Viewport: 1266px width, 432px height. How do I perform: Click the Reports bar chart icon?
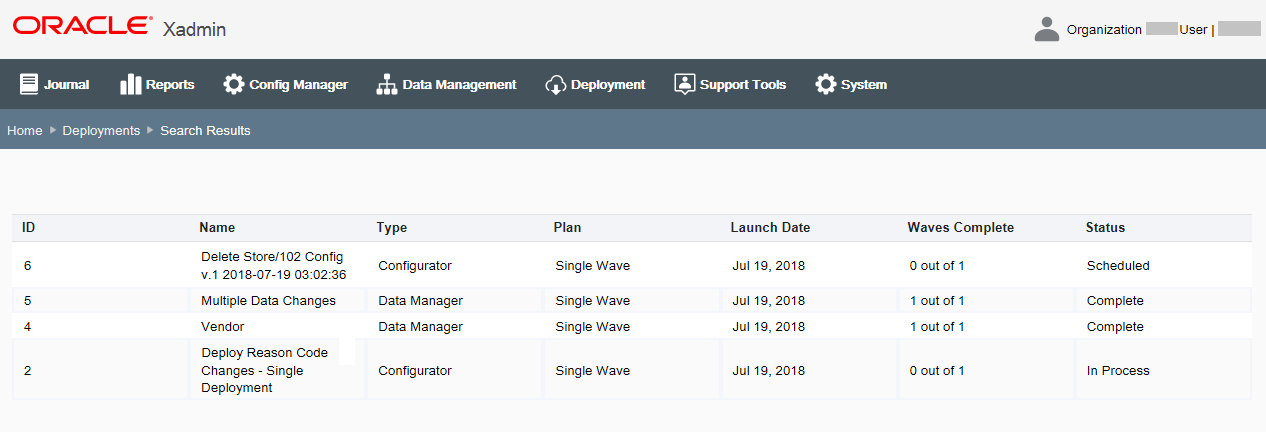click(x=130, y=84)
